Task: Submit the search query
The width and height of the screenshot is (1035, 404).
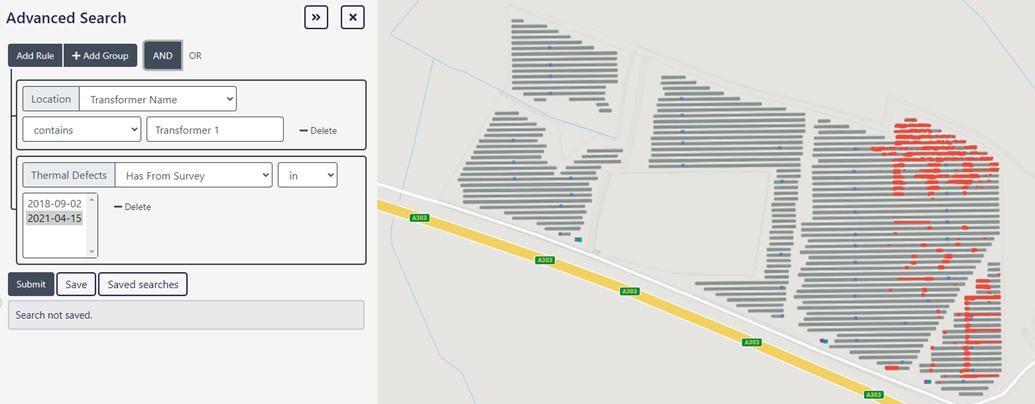Action: pos(31,285)
